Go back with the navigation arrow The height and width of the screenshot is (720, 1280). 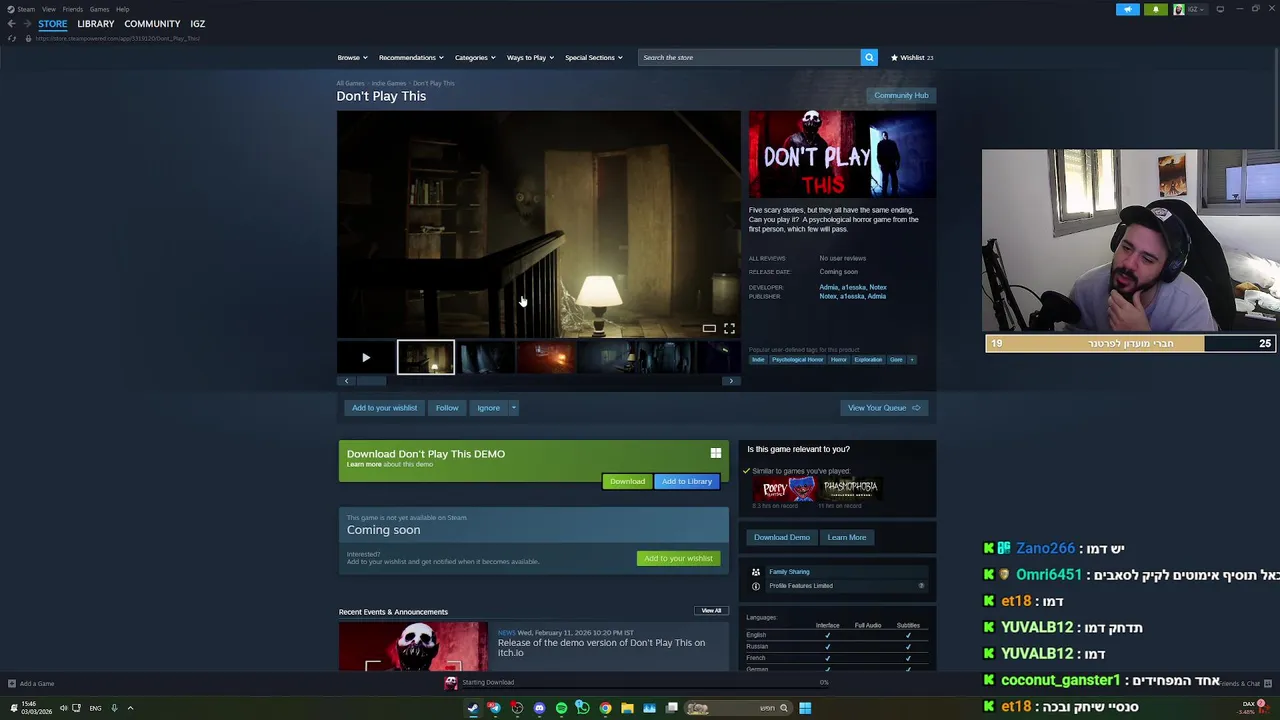pos(11,23)
